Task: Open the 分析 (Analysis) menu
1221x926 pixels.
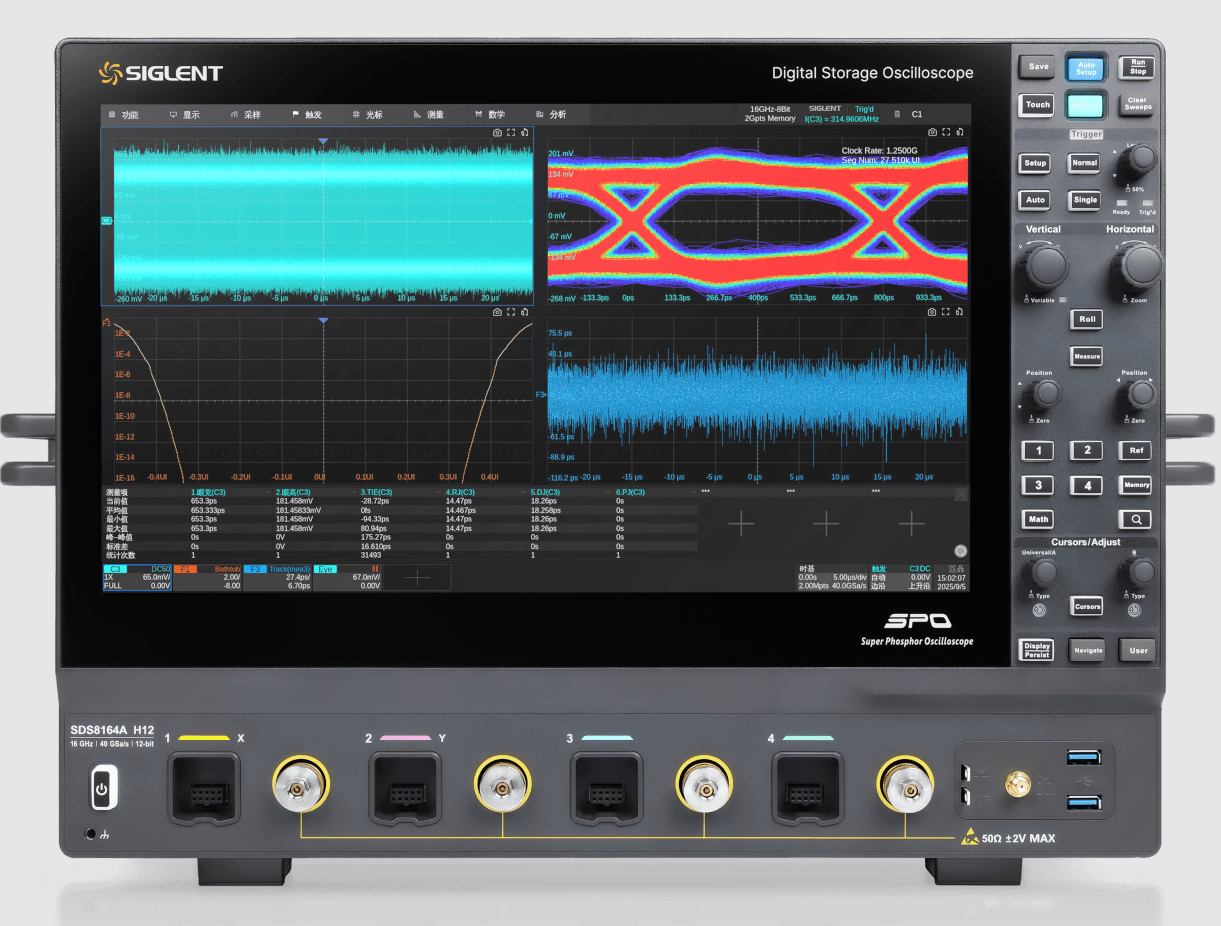Action: point(551,115)
